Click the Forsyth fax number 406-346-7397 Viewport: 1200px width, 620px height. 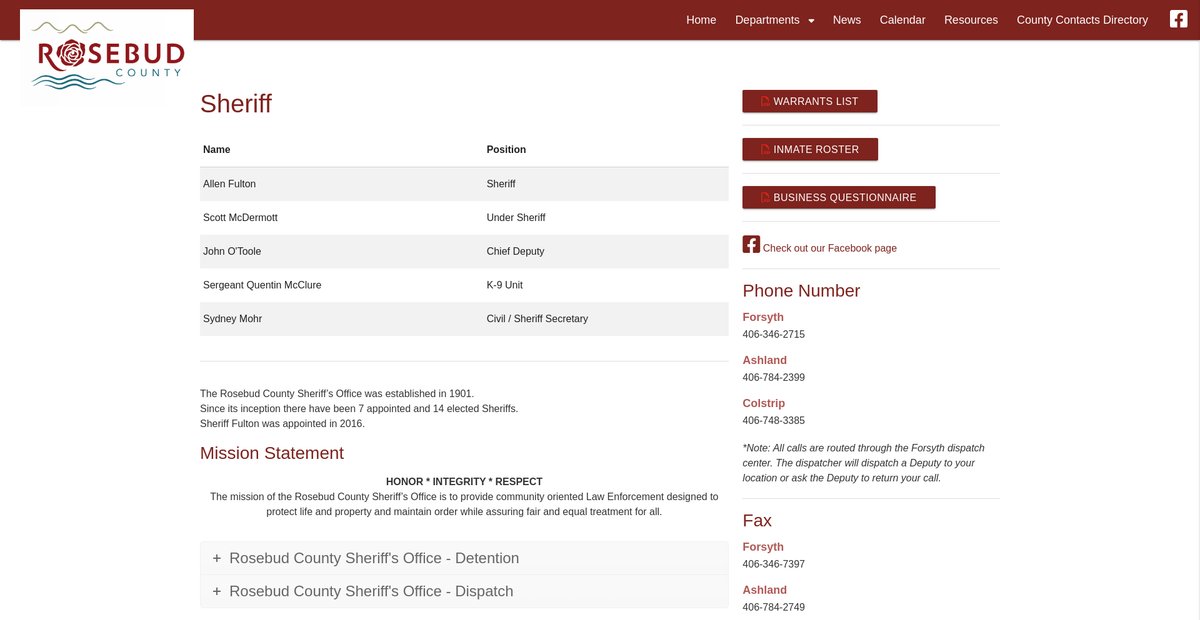774,564
